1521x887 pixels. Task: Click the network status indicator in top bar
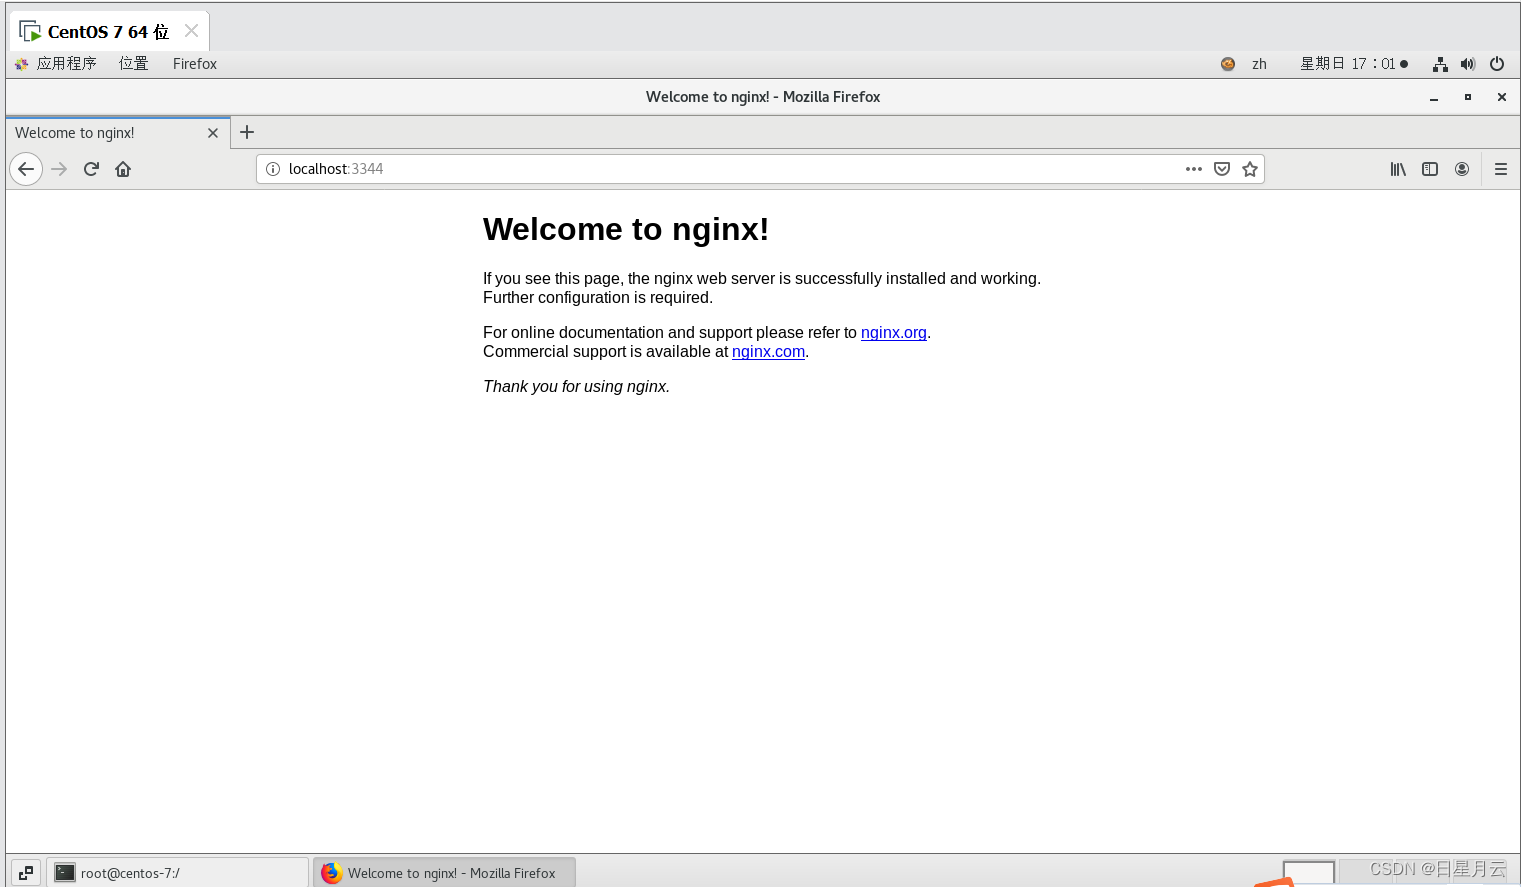click(x=1440, y=63)
